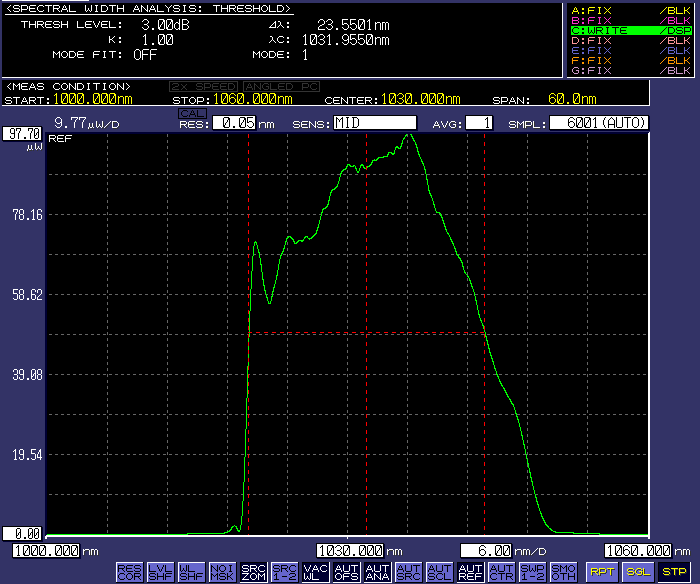
Task: Toggle the WL SHF wavelength shift indicator
Action: pos(192,572)
